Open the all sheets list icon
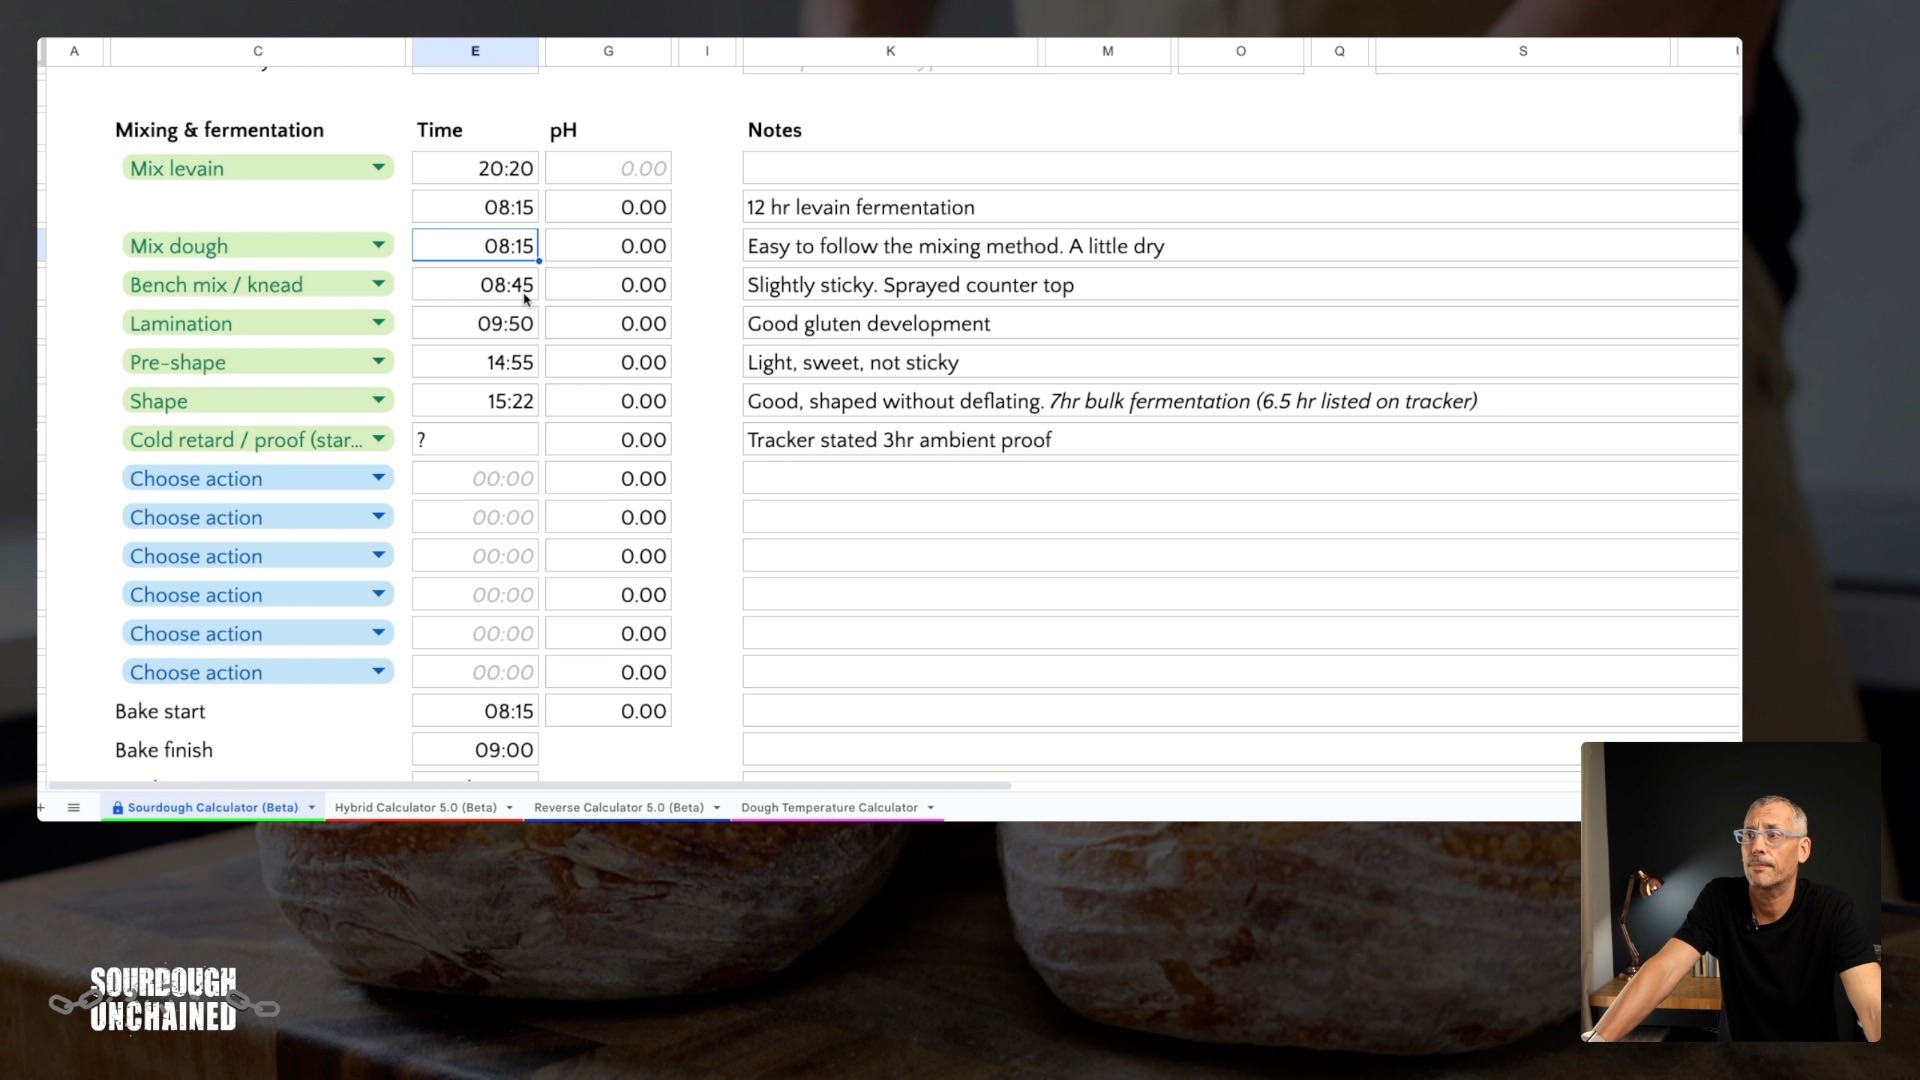 (x=73, y=807)
